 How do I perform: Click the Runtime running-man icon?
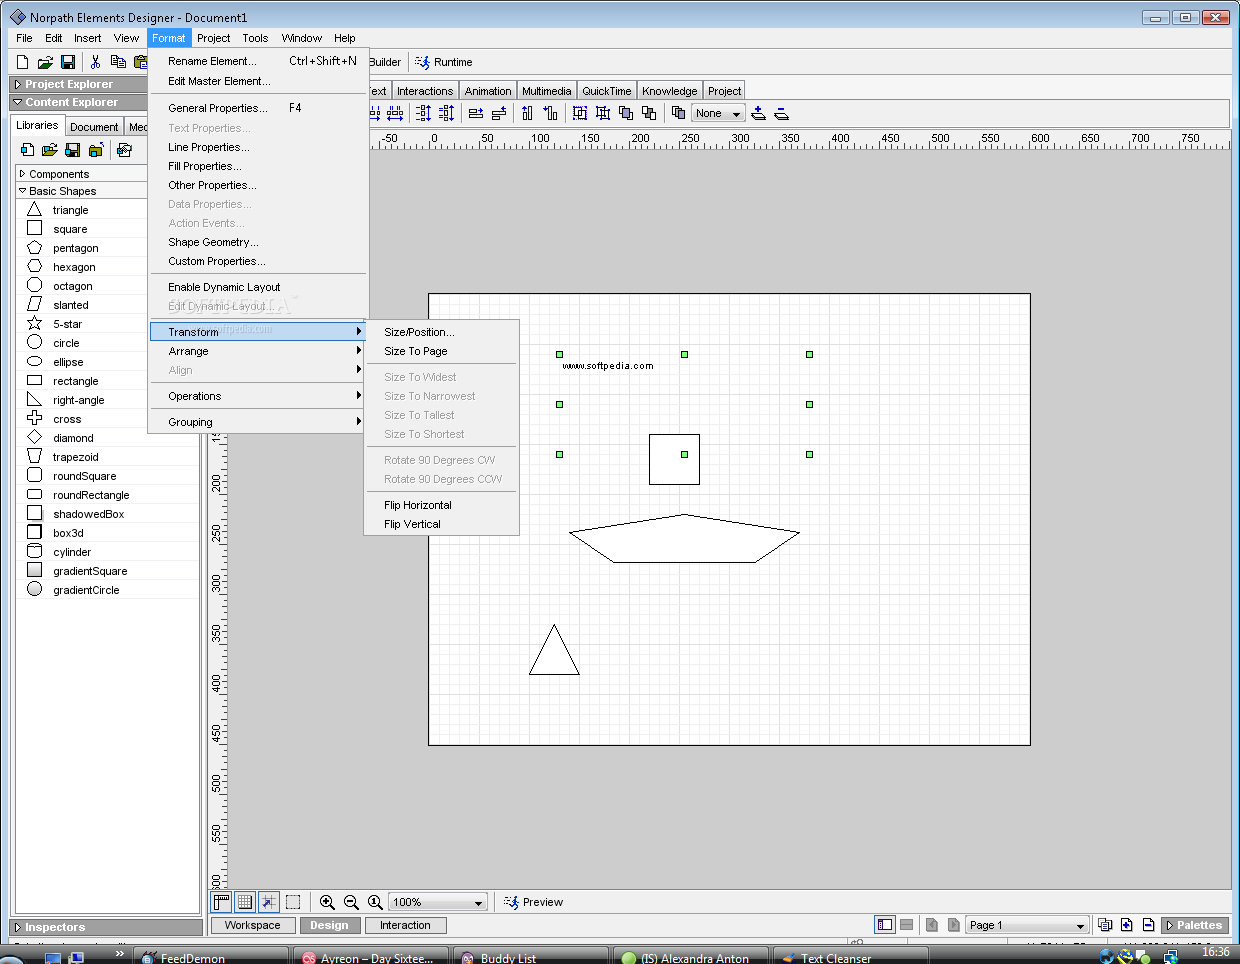pyautogui.click(x=423, y=62)
